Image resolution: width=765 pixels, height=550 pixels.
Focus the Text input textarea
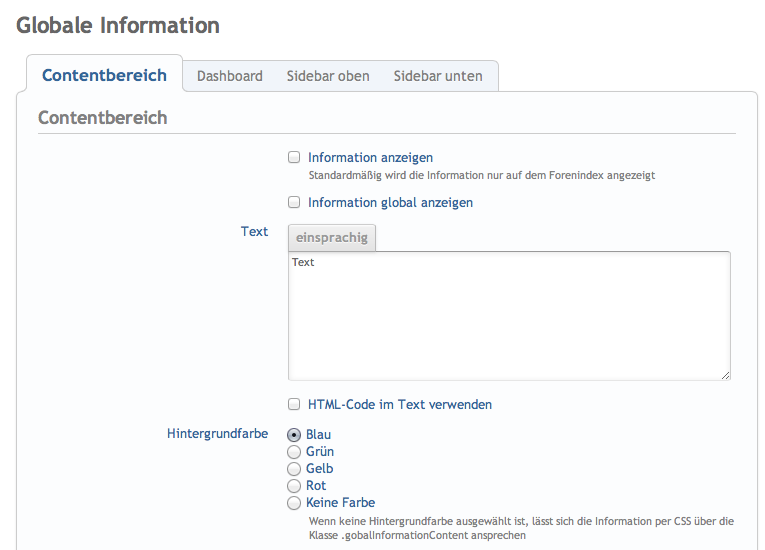tap(509, 315)
